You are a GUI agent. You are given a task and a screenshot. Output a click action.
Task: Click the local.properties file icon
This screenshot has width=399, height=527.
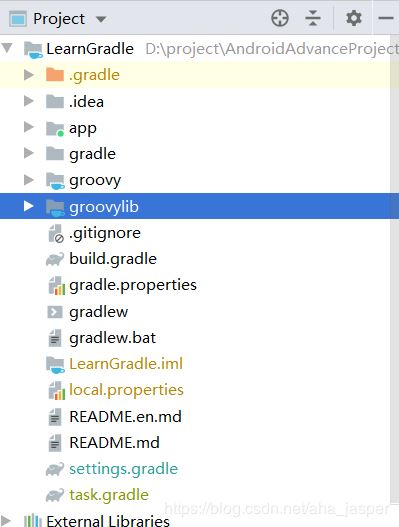56,391
